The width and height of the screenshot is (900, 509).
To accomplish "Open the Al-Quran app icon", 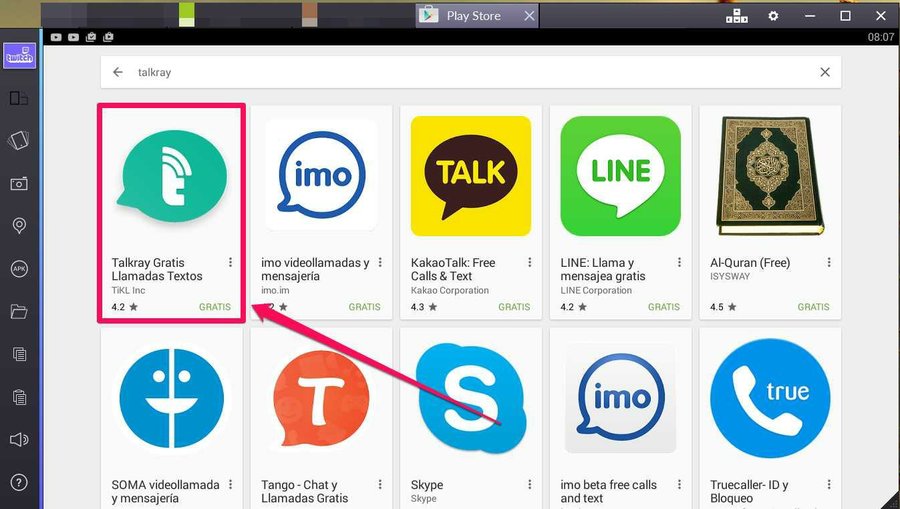I will point(770,176).
